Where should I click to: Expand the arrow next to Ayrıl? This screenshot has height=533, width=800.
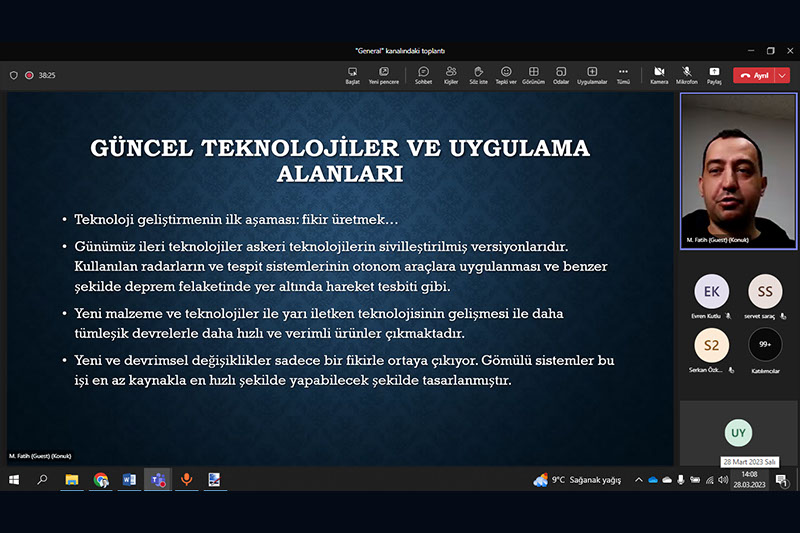coord(783,75)
